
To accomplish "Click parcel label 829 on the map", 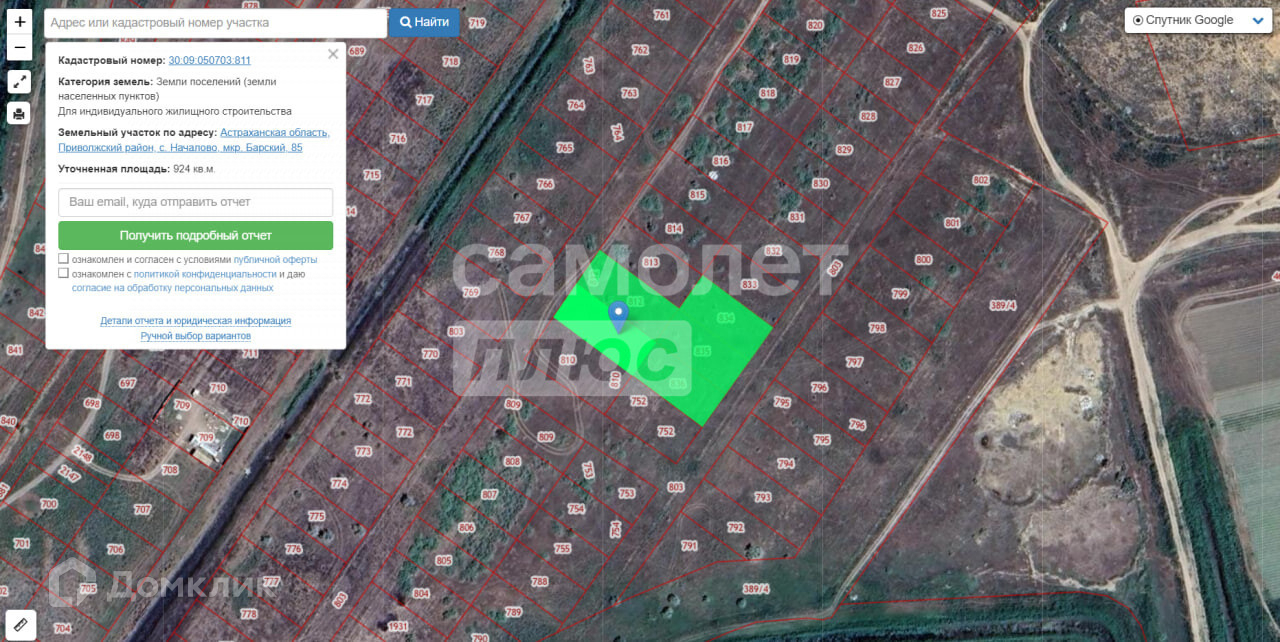I will [x=844, y=150].
